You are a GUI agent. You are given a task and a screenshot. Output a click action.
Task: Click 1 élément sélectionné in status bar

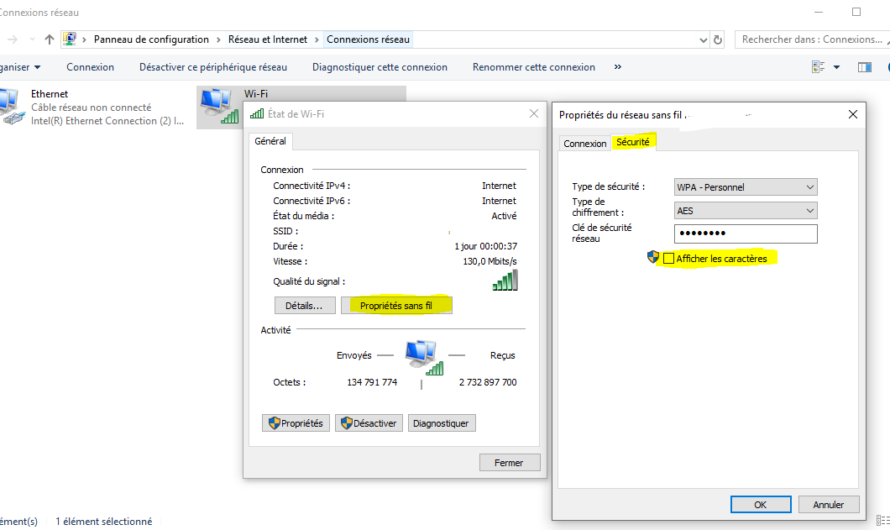click(104, 521)
